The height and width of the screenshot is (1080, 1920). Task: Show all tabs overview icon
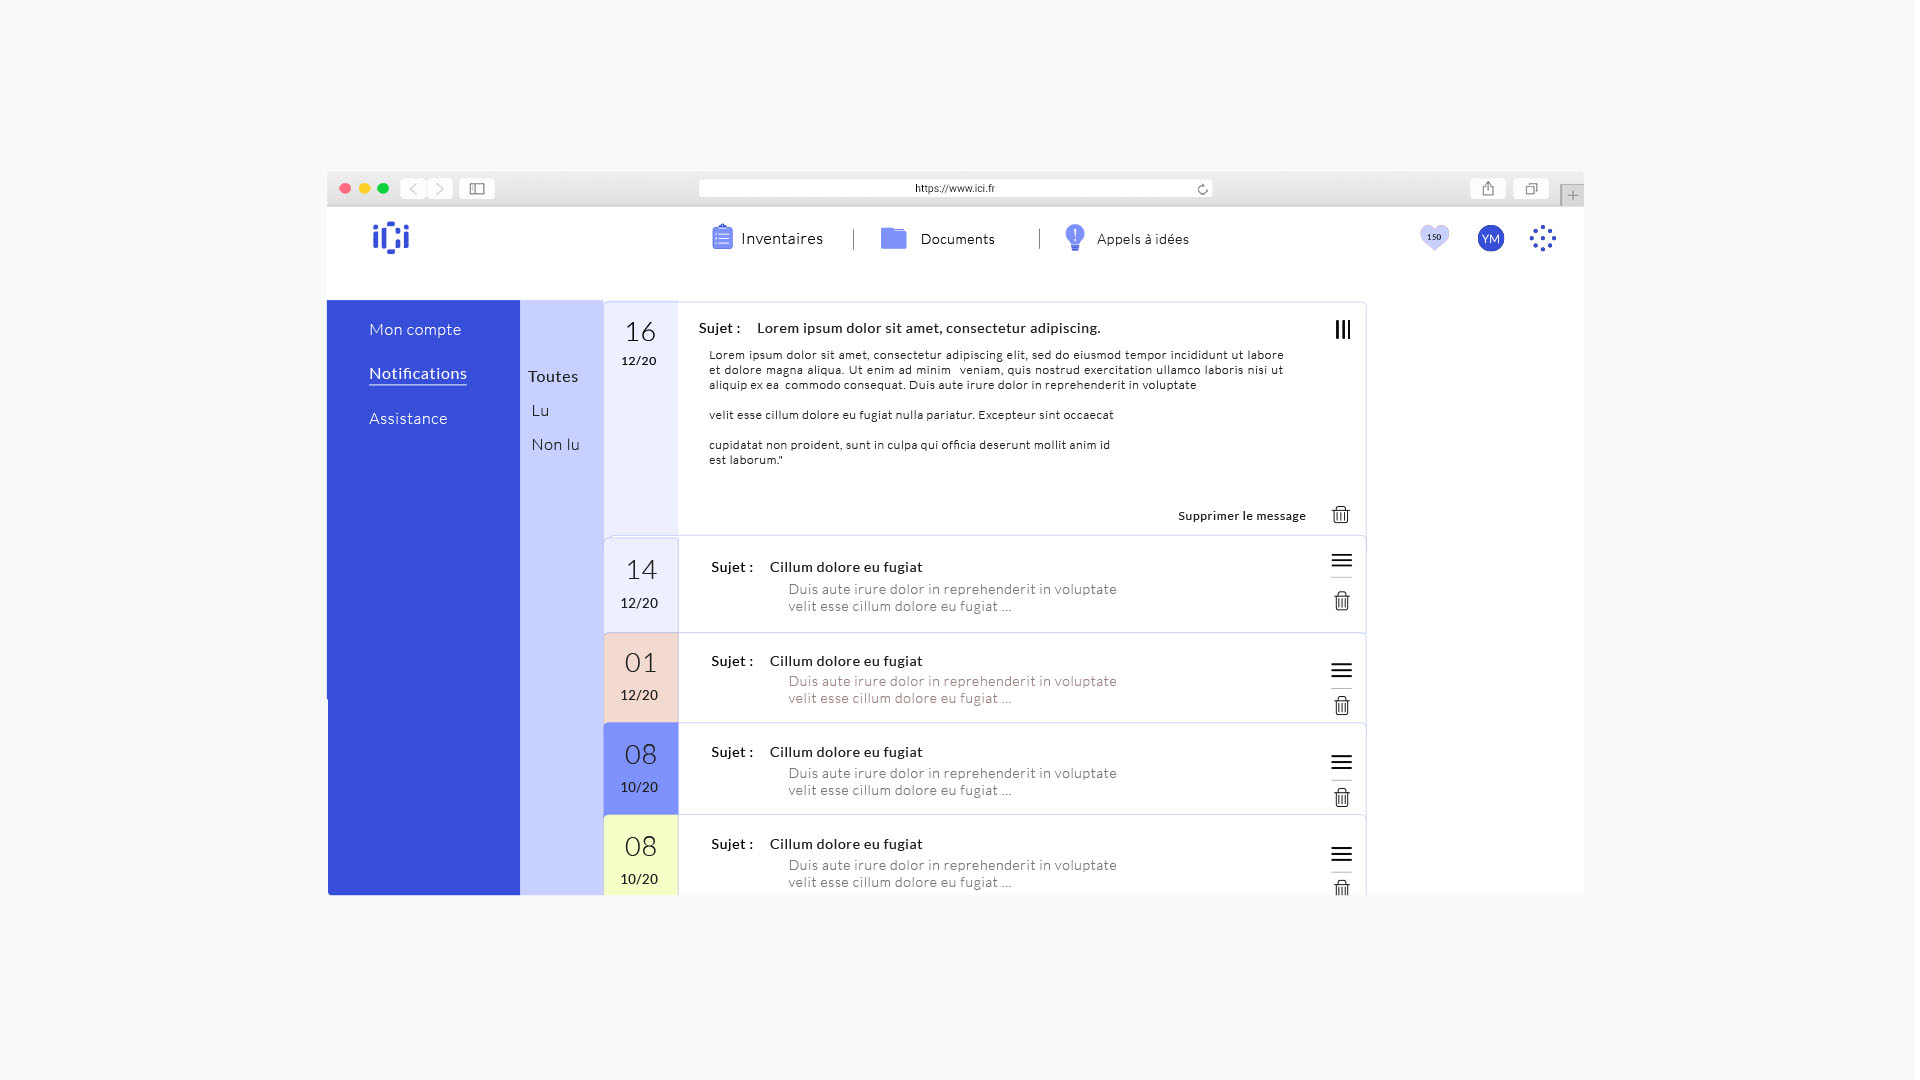pyautogui.click(x=1531, y=188)
